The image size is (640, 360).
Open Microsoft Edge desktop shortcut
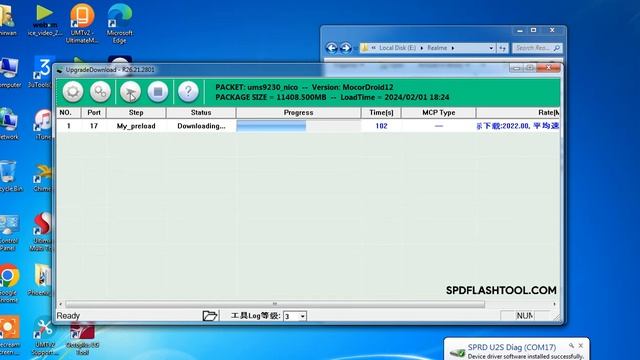120,24
